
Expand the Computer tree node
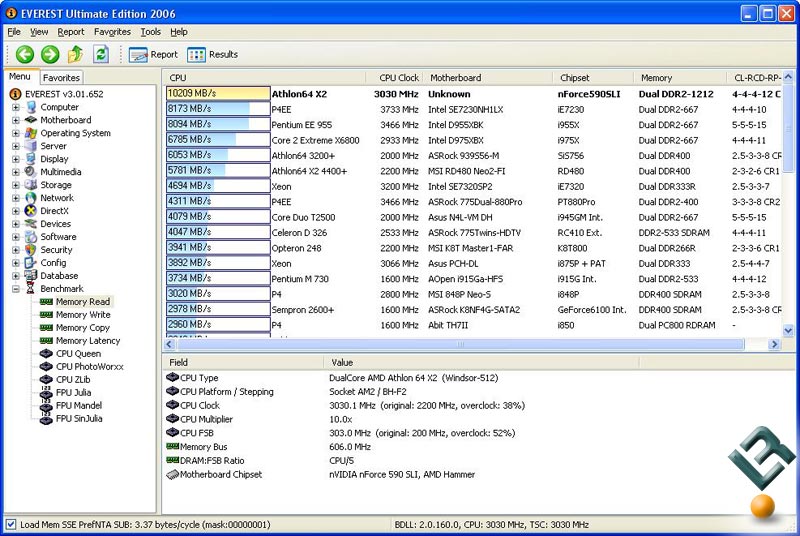pos(16,107)
